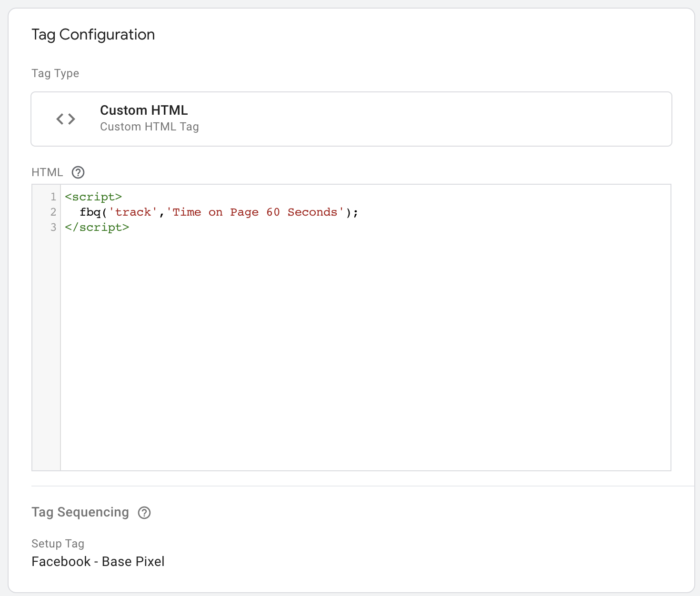Image resolution: width=700 pixels, height=596 pixels.
Task: Click line number 1 in the gutter
Action: coord(53,197)
